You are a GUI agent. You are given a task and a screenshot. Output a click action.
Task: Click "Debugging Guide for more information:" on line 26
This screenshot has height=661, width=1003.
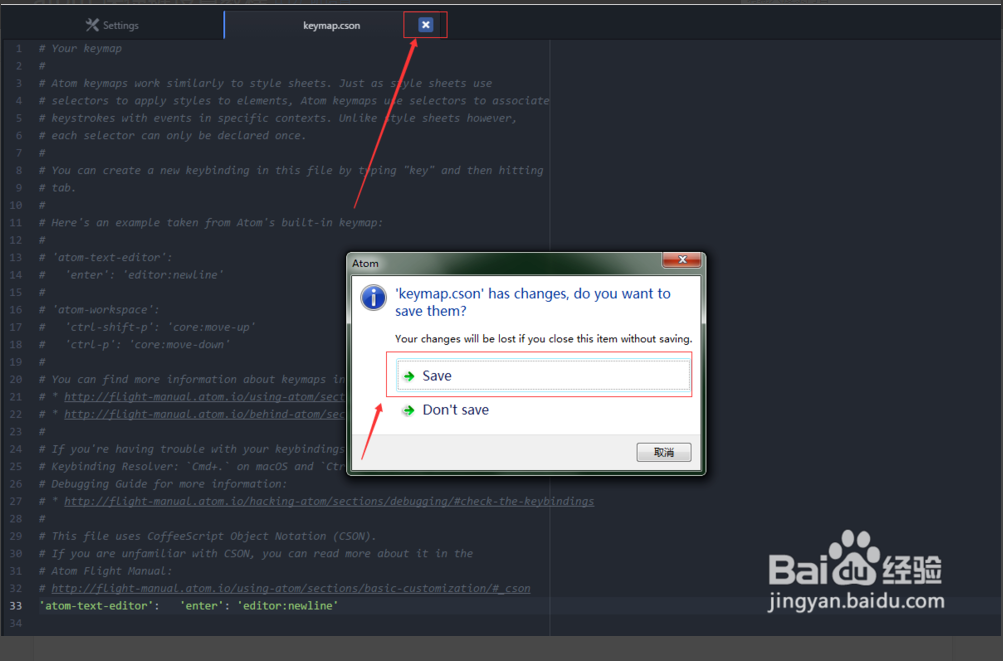click(x=163, y=484)
